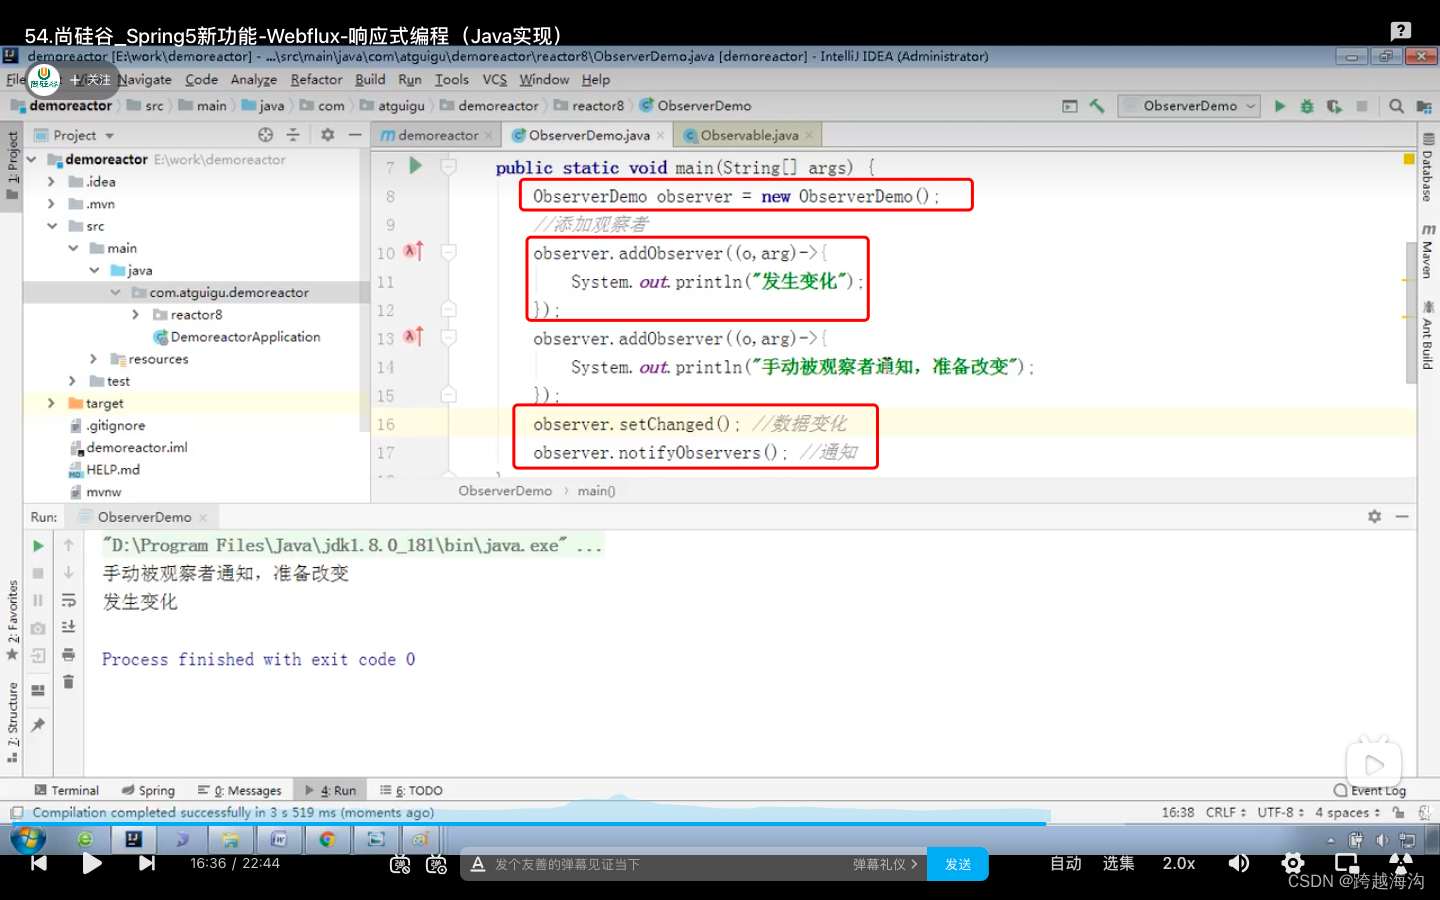Image resolution: width=1440 pixels, height=900 pixels.
Task: Switch to the demoreactor editor tab
Action: (x=437, y=135)
